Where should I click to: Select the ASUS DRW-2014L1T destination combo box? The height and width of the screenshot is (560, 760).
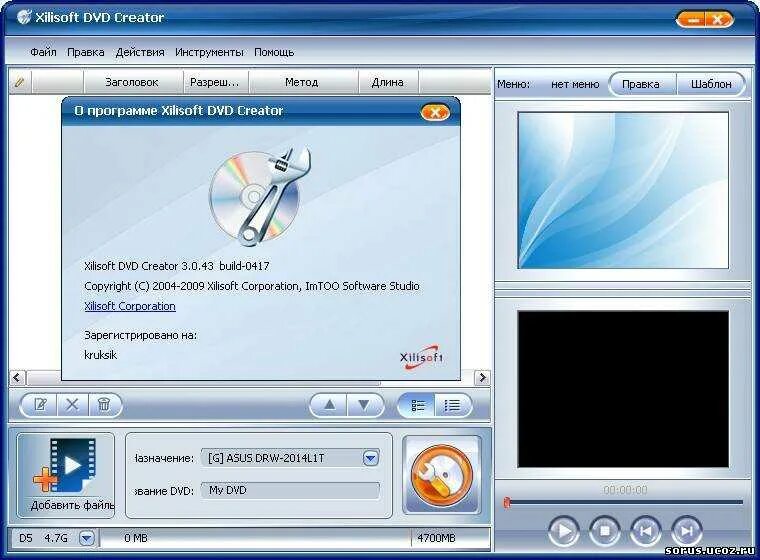pos(290,458)
